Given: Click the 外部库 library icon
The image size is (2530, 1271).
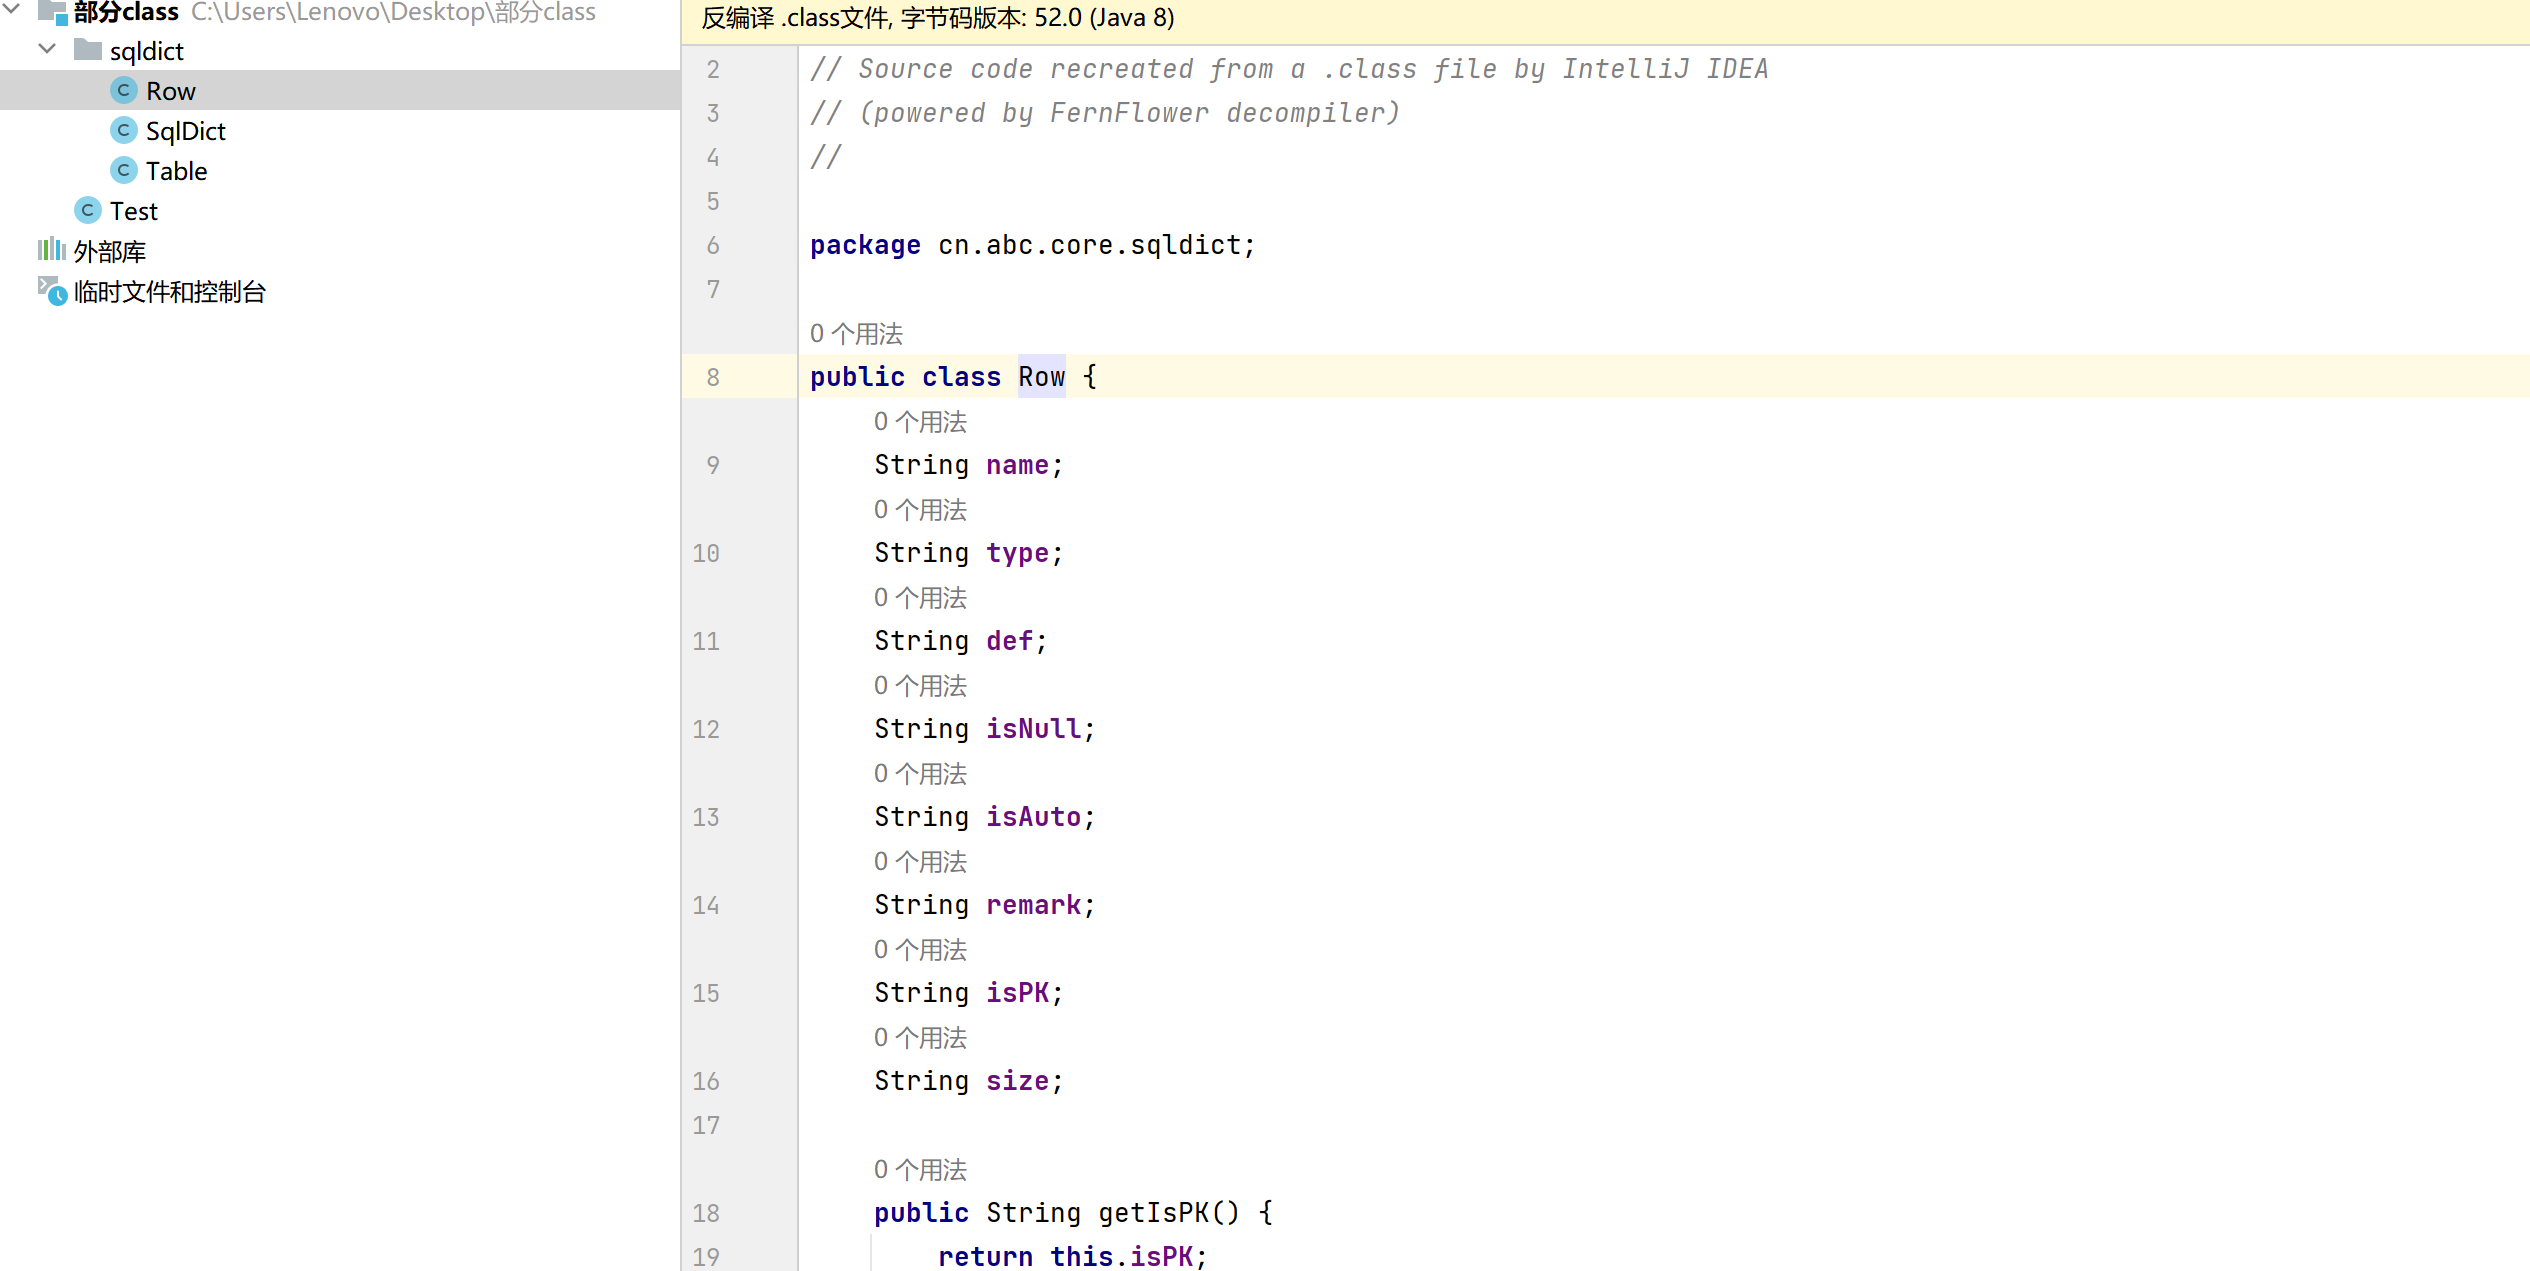Looking at the screenshot, I should (x=51, y=250).
